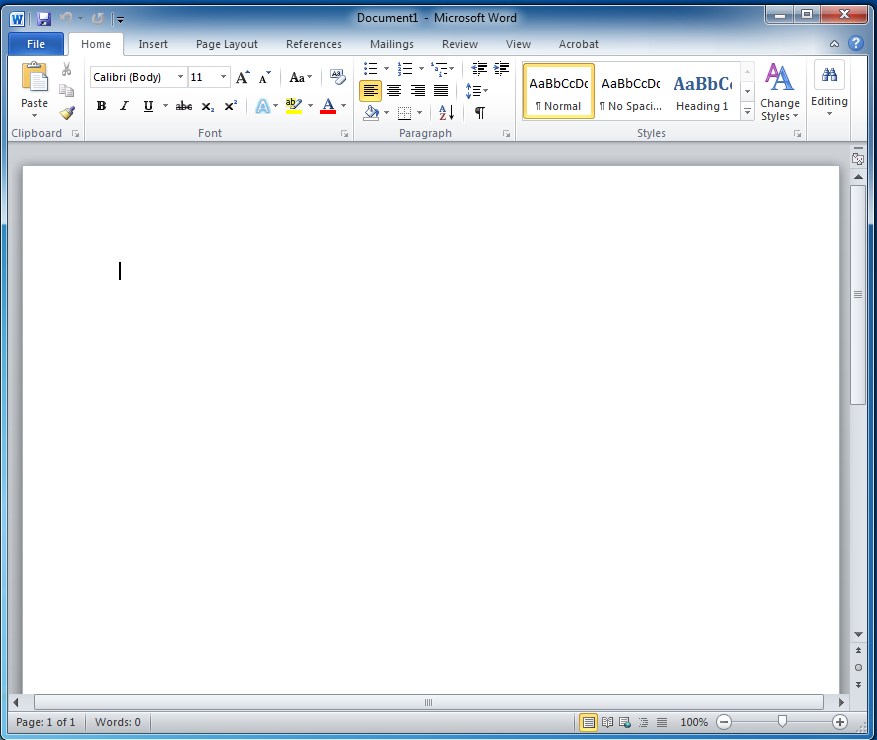
Task: Click the Words: 0 count in the status bar
Action: (118, 722)
